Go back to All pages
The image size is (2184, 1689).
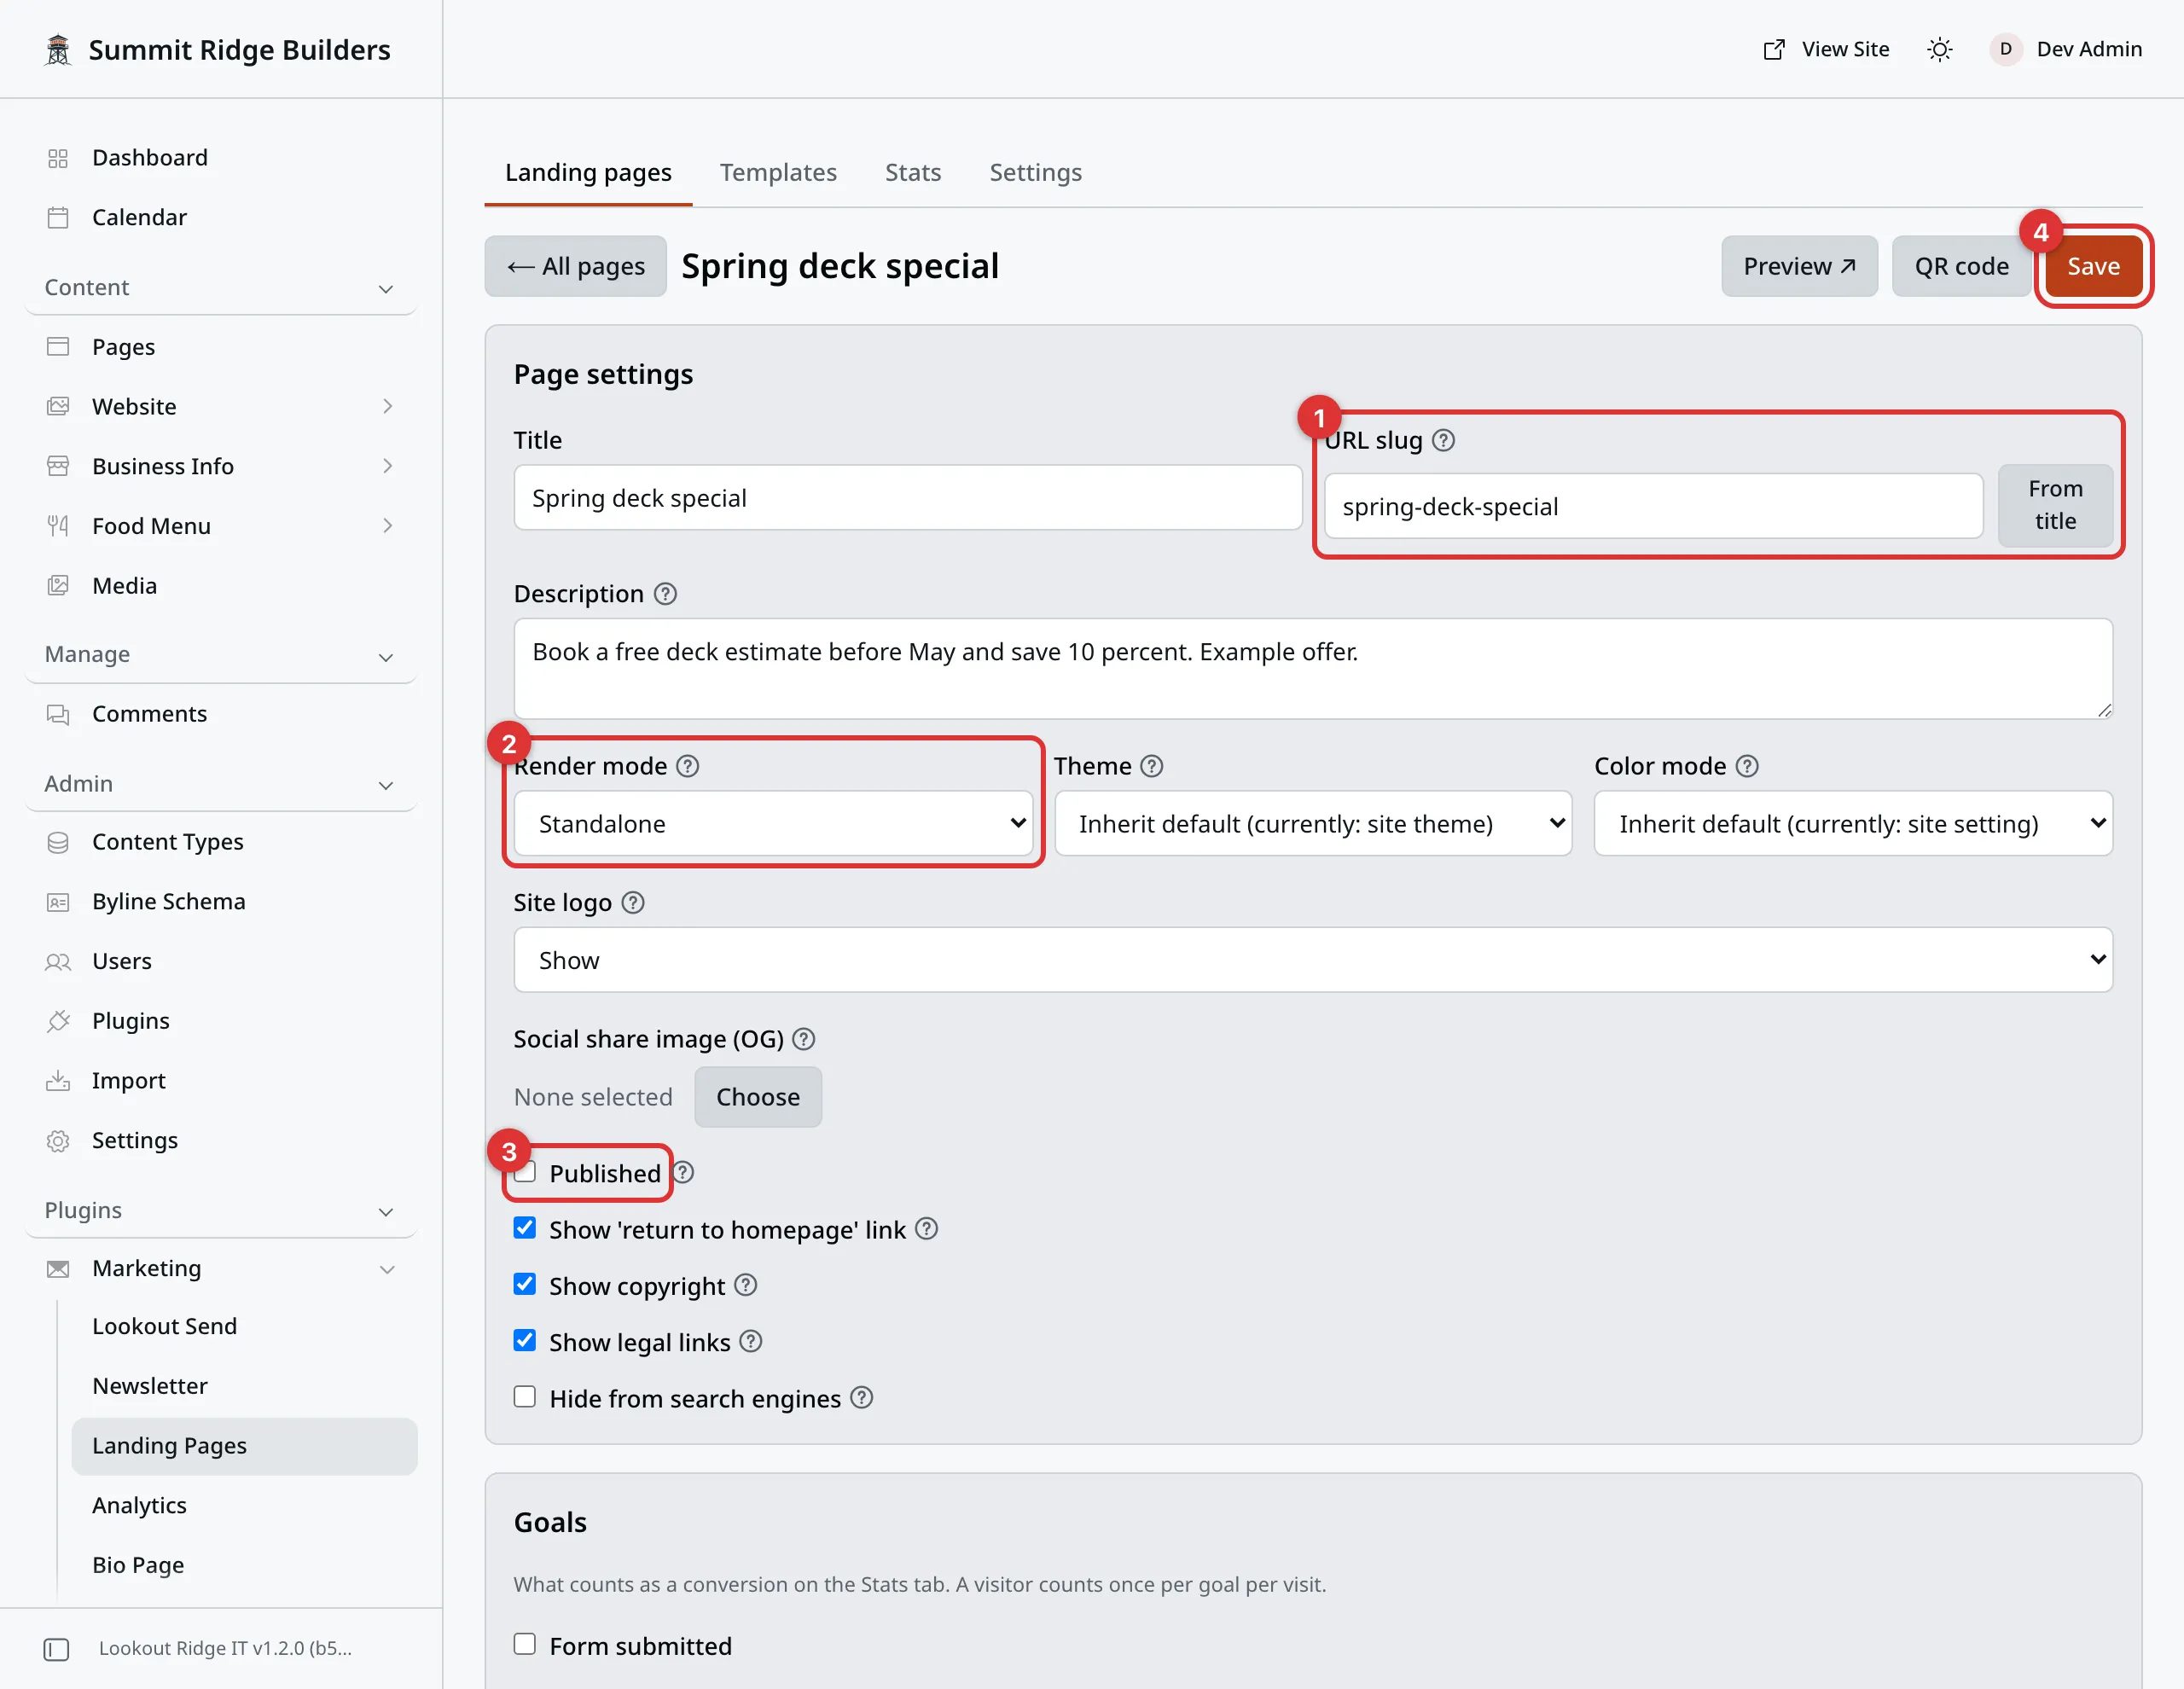(576, 266)
